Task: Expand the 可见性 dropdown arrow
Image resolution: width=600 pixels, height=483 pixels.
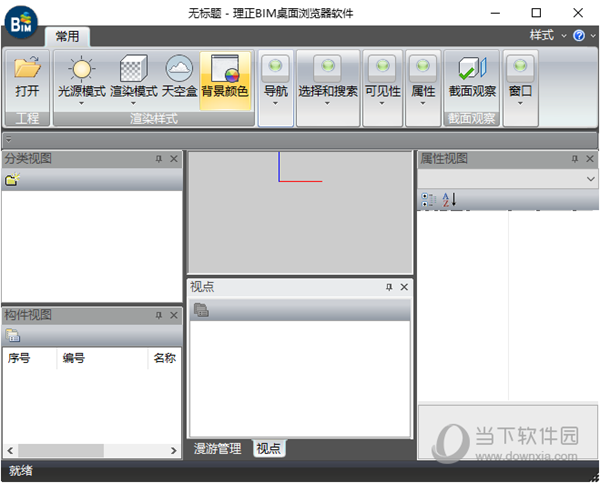Action: click(382, 103)
